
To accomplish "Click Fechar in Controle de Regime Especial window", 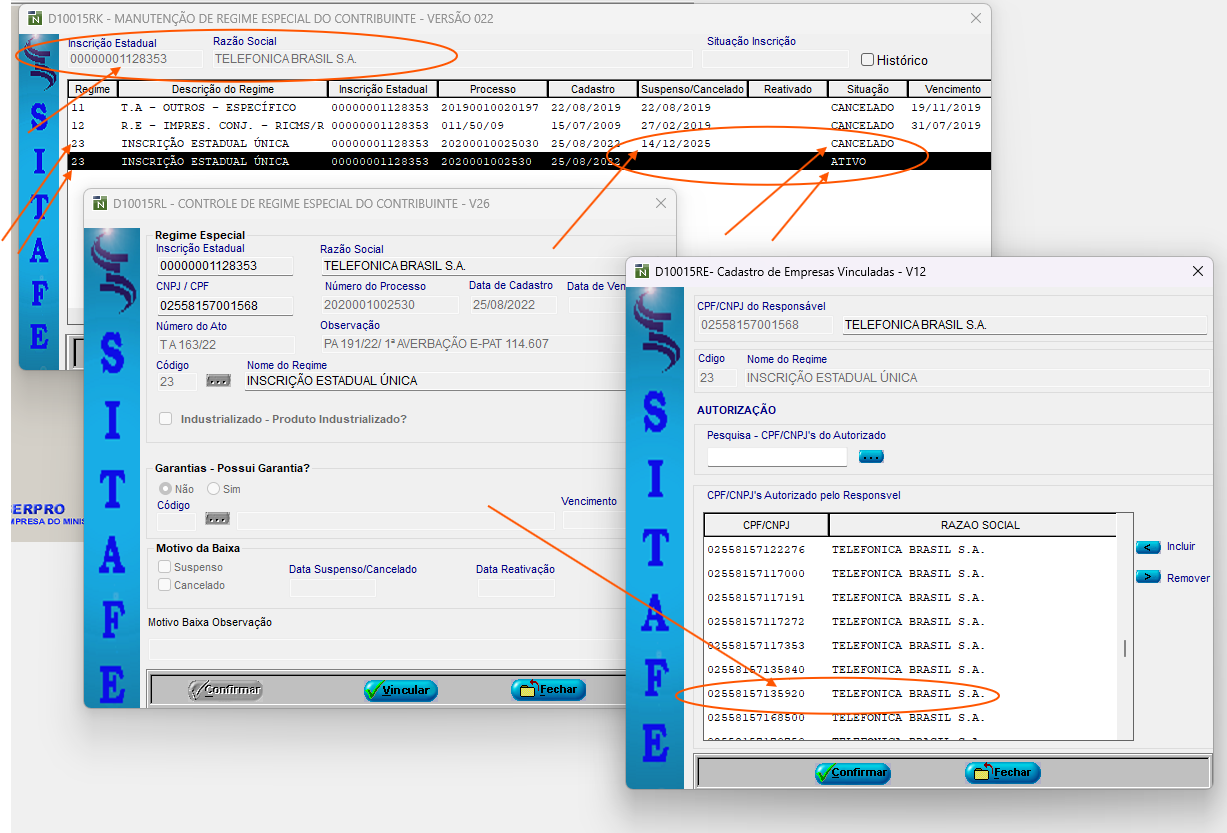I will [548, 690].
